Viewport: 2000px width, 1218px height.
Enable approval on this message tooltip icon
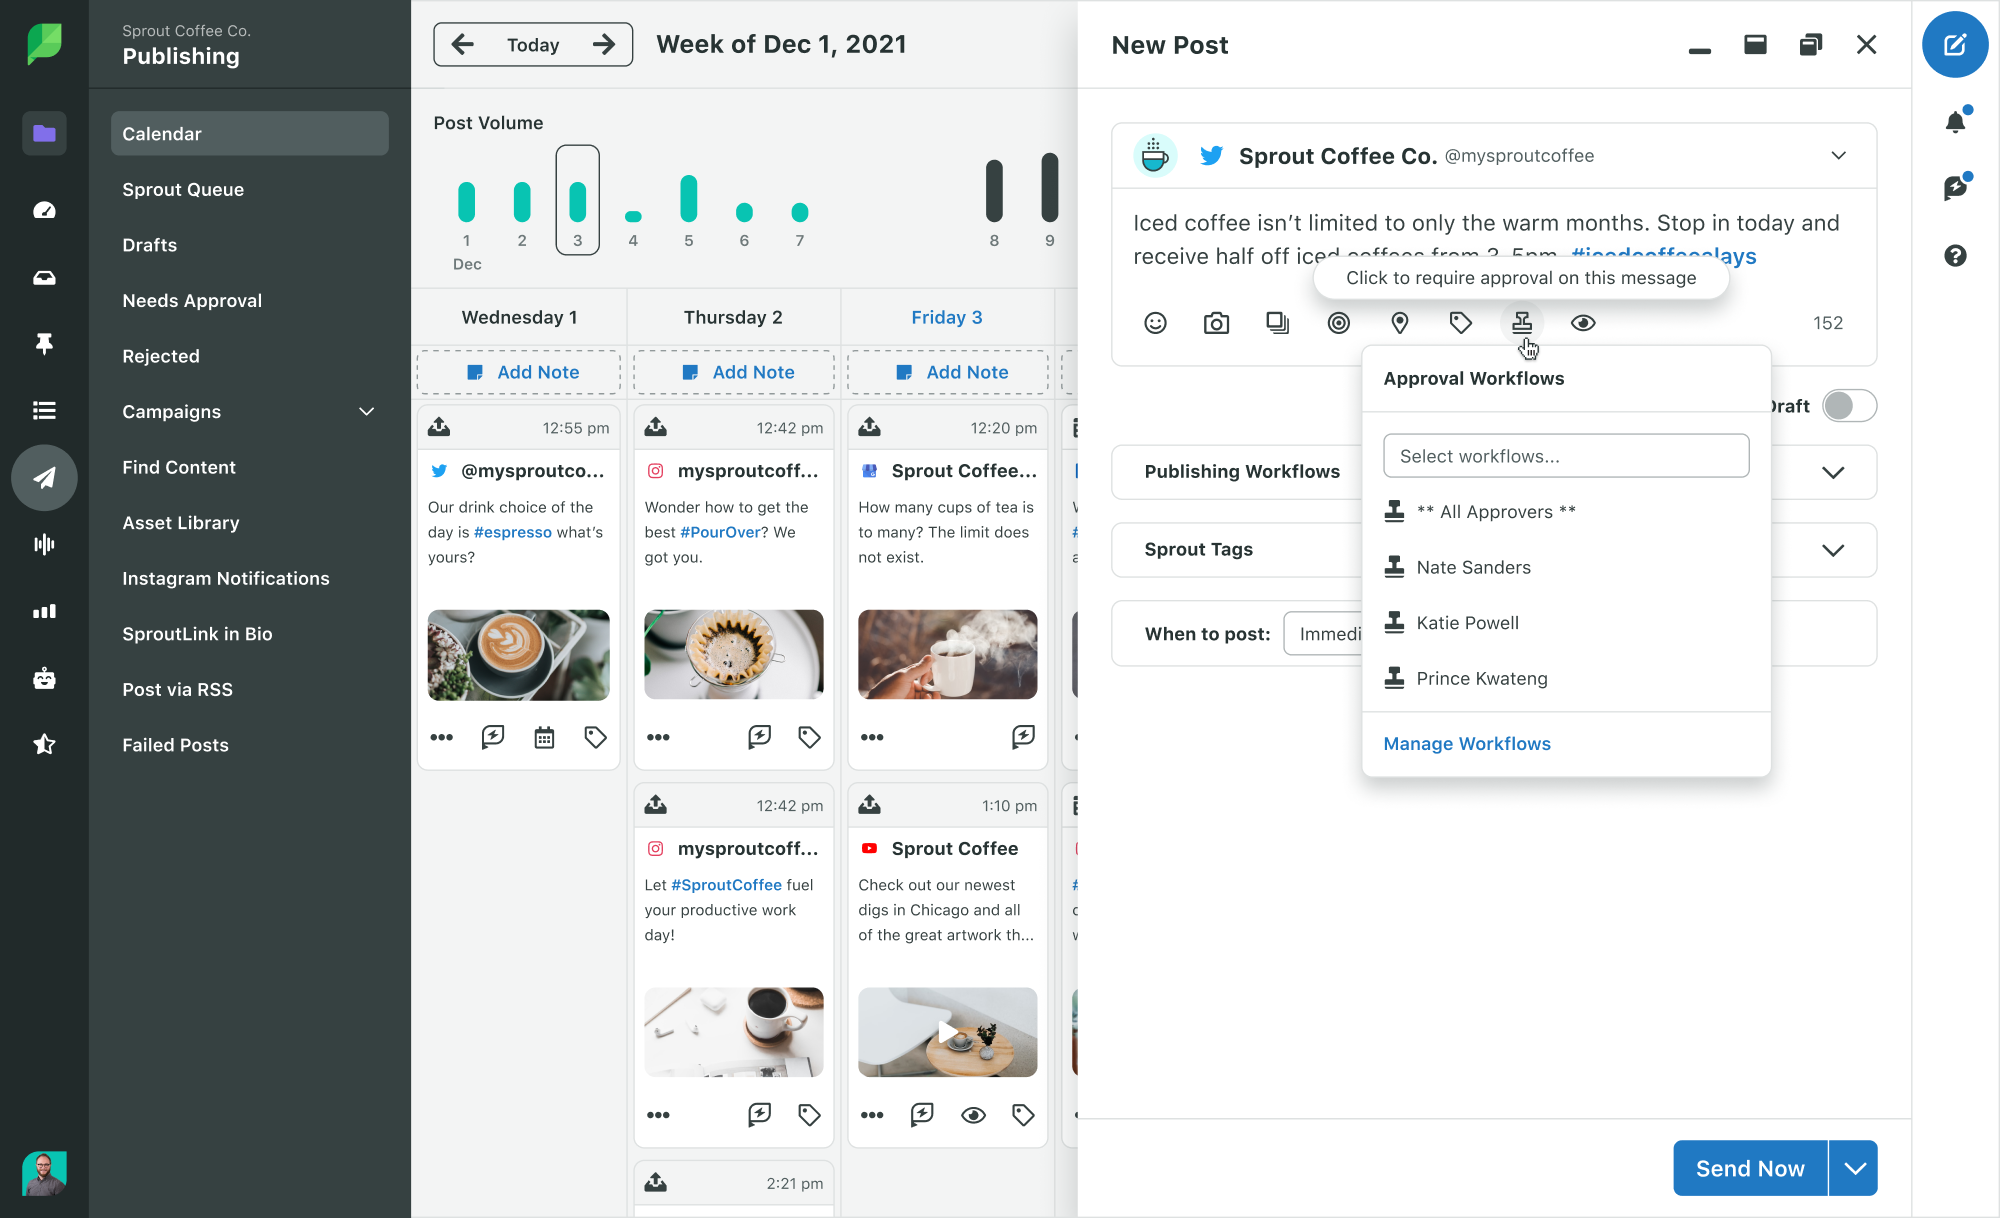tap(1521, 323)
